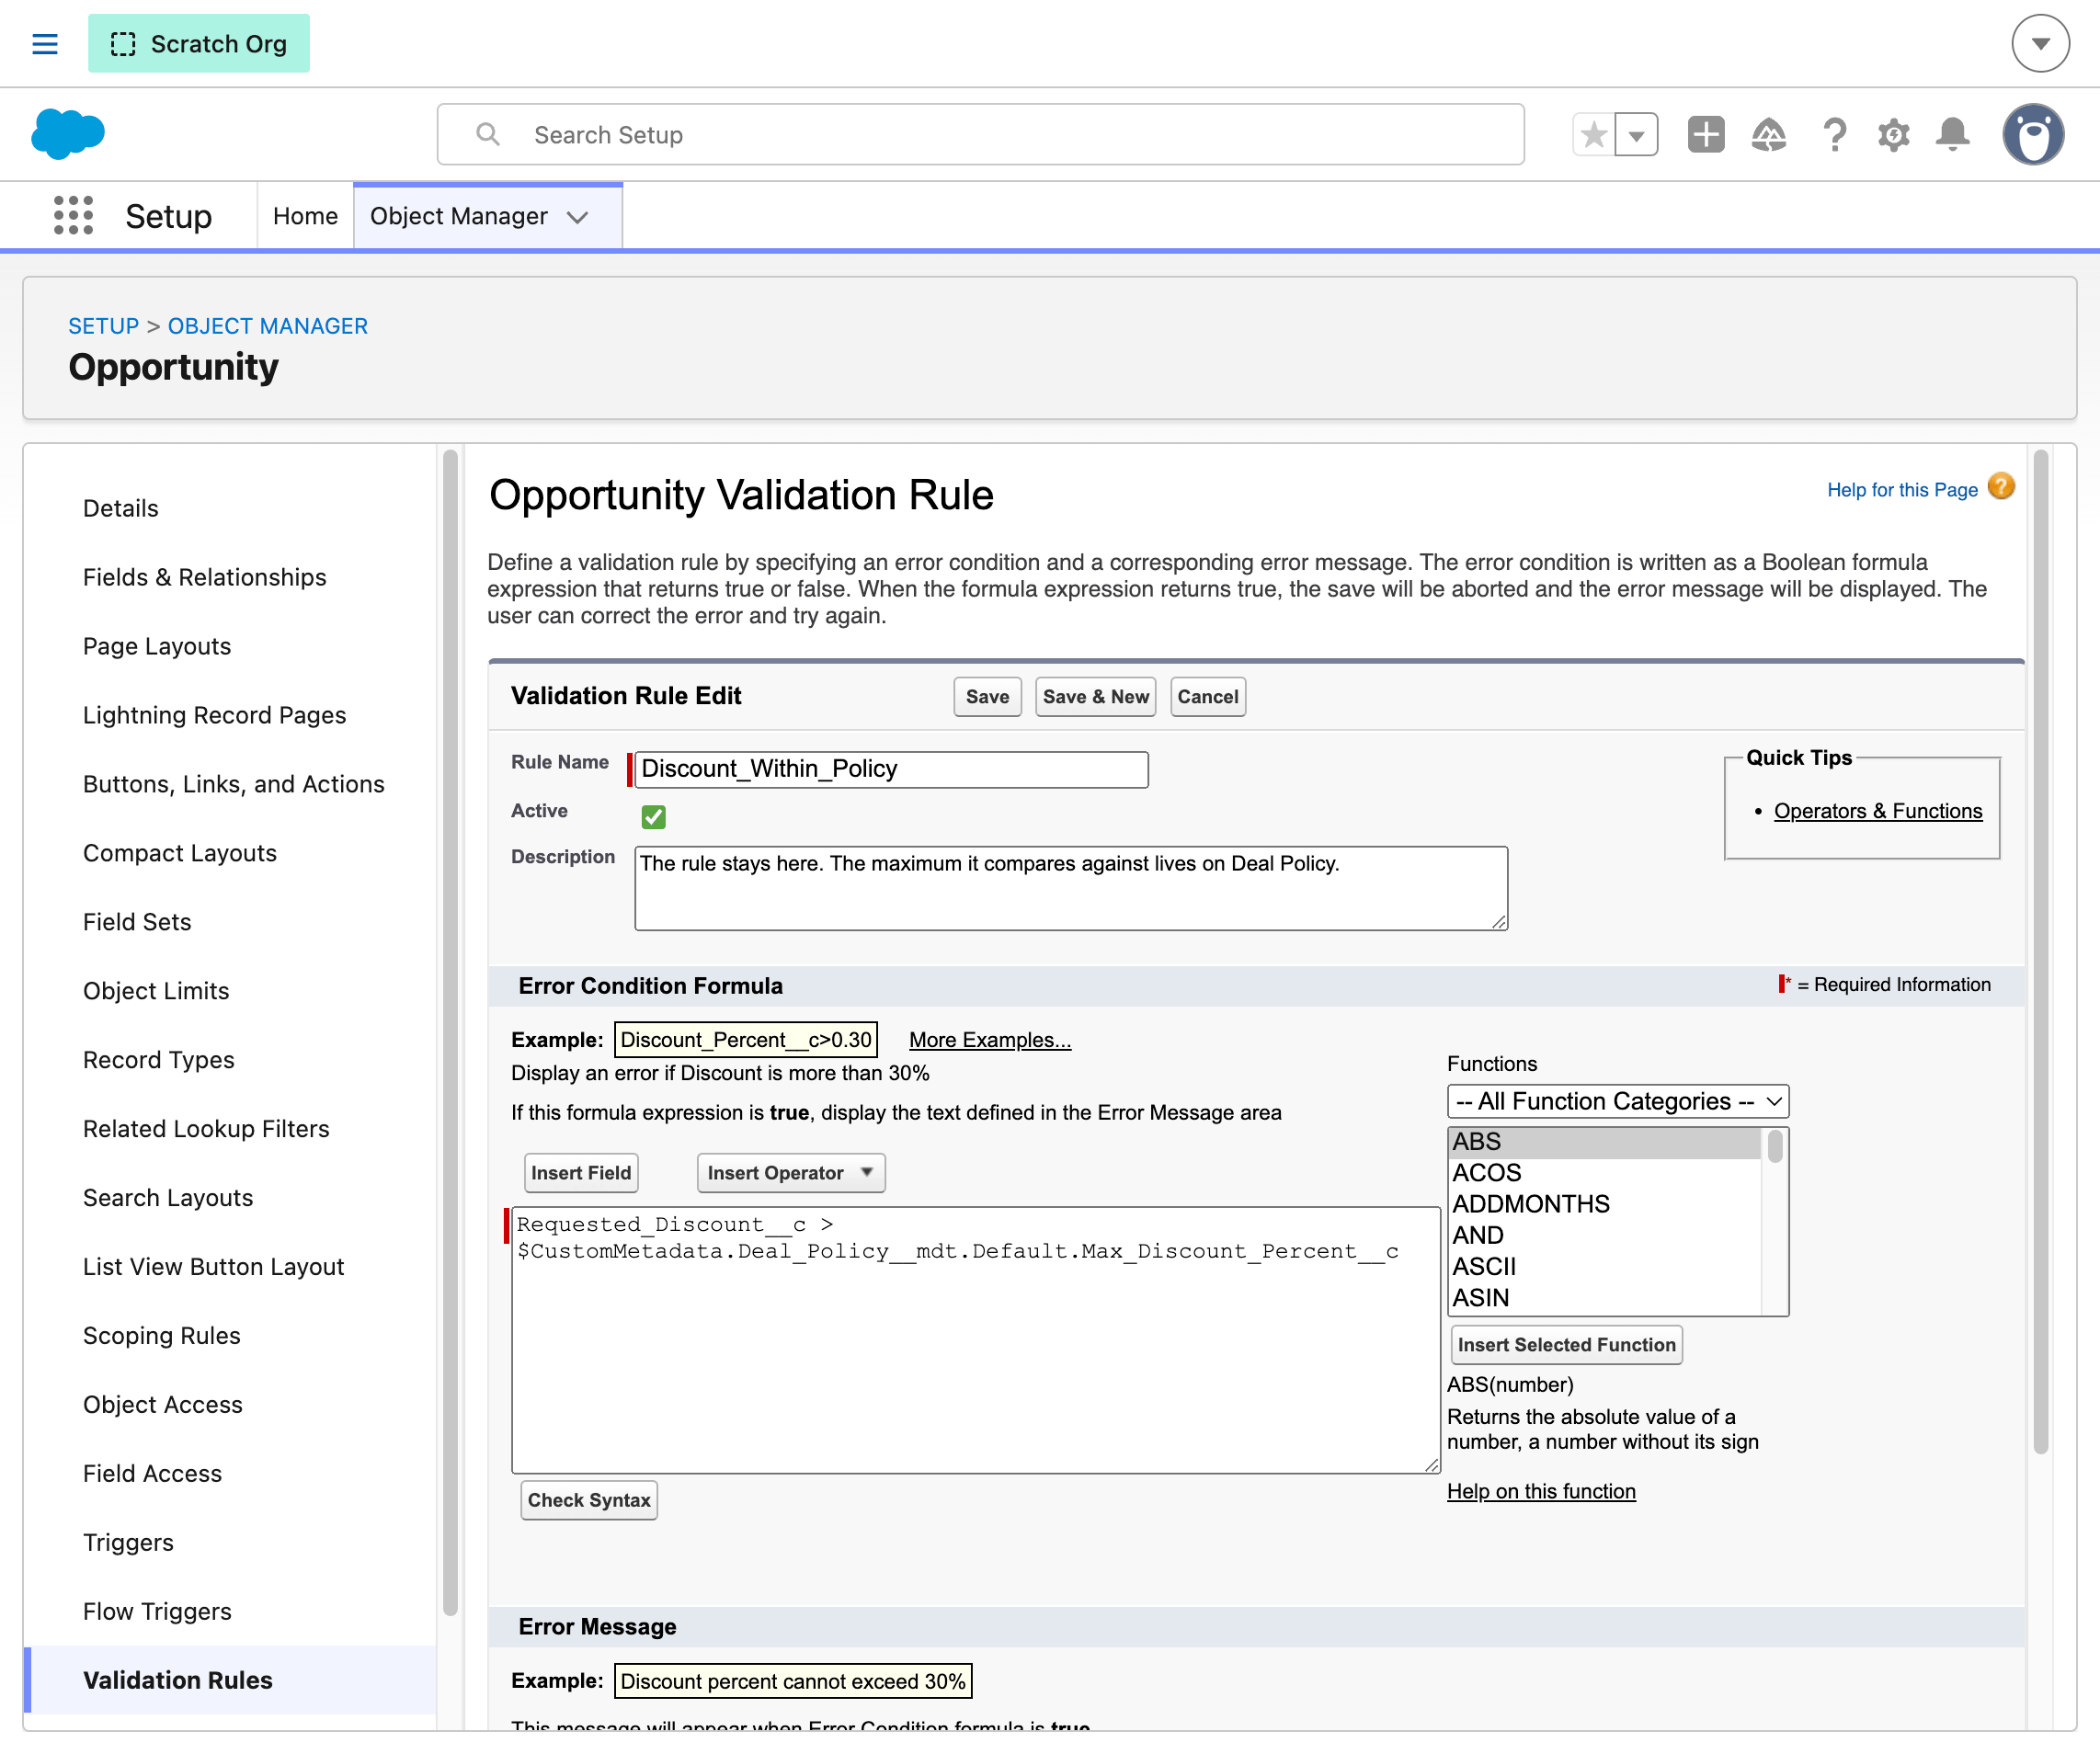Click the OBJECT MANAGER breadcrumb link

pyautogui.click(x=268, y=326)
